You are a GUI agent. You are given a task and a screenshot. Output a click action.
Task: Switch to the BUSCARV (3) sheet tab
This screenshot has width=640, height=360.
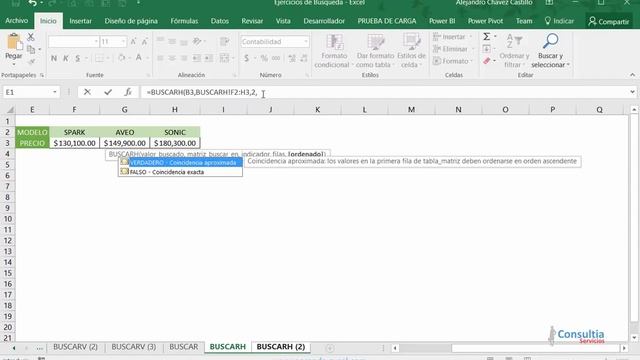pyautogui.click(x=134, y=347)
